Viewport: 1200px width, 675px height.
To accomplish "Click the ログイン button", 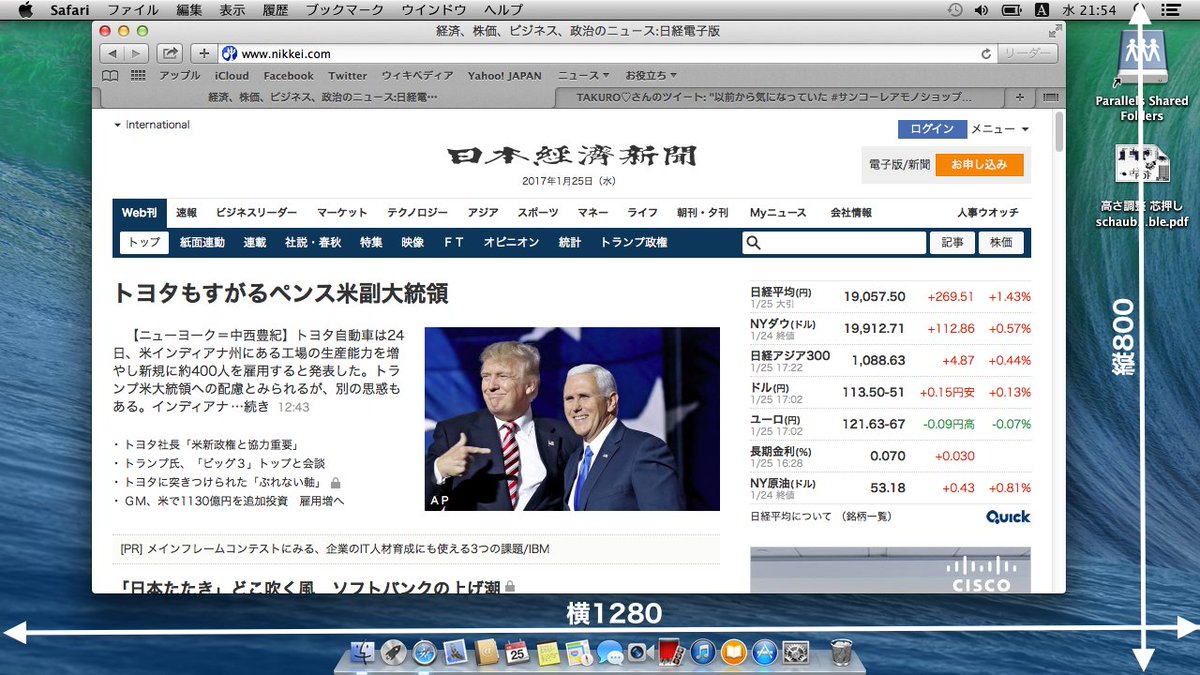I will tap(932, 129).
